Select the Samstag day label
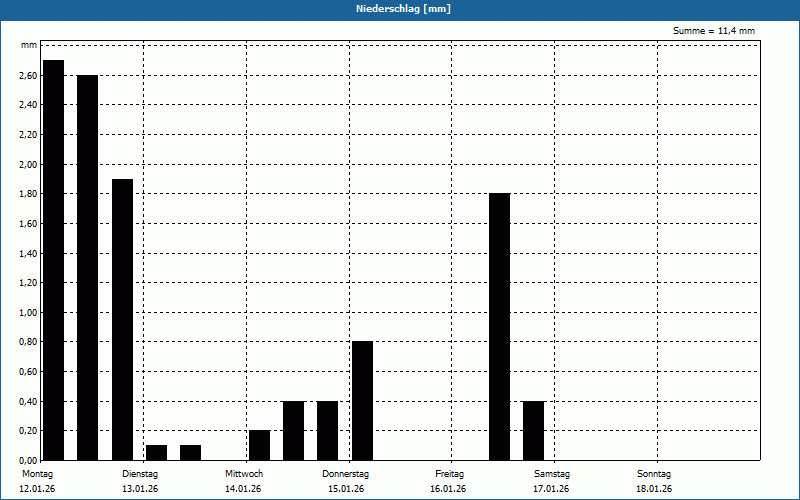Image resolution: width=800 pixels, height=500 pixels. tap(552, 474)
